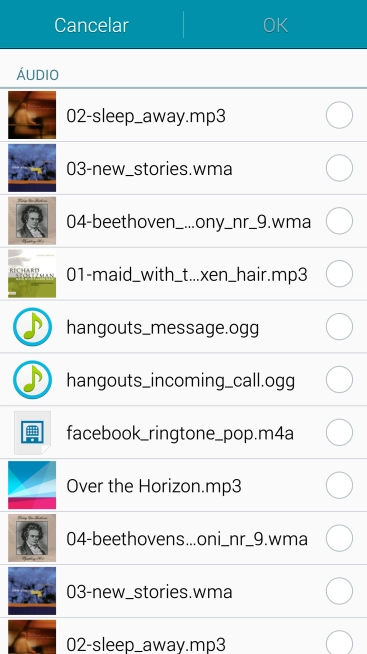Select the radio button for hangouts_message.ogg
The image size is (367, 654).
pyautogui.click(x=339, y=327)
